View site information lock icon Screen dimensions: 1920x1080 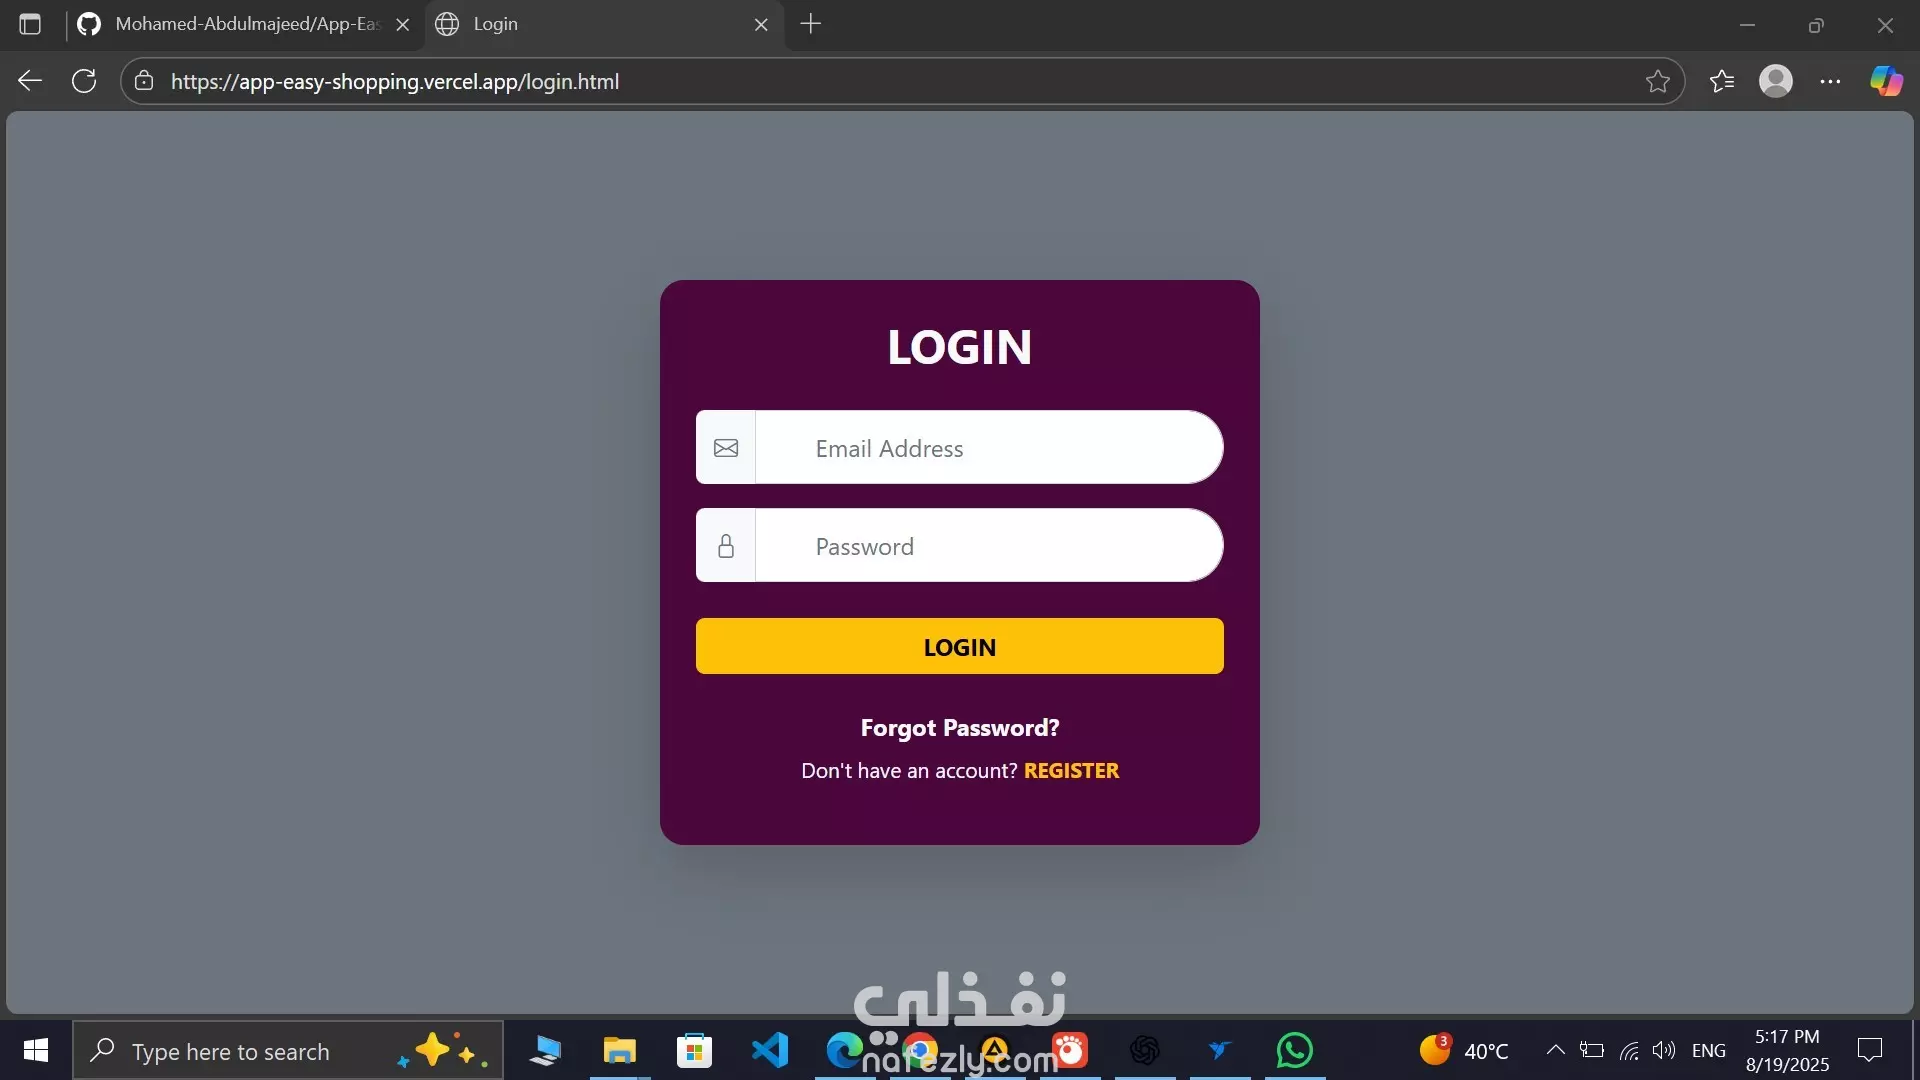[144, 81]
